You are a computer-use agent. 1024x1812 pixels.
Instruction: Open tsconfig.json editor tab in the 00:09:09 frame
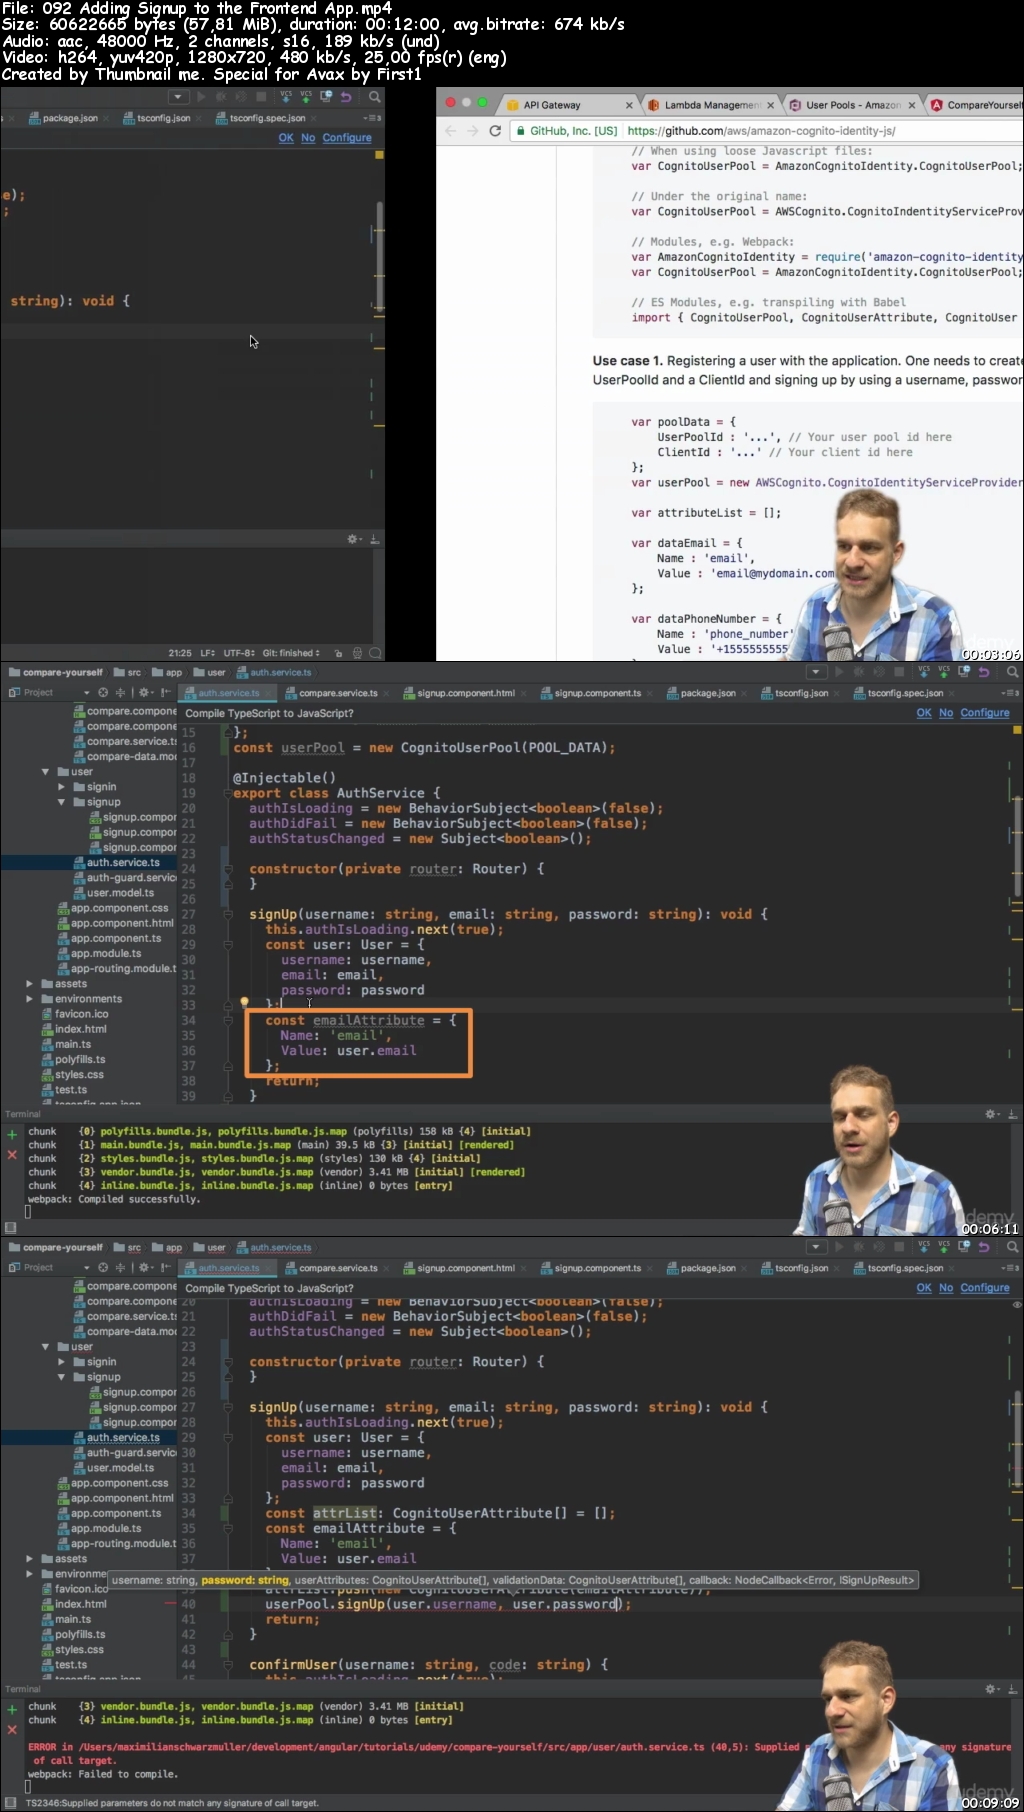point(801,1268)
